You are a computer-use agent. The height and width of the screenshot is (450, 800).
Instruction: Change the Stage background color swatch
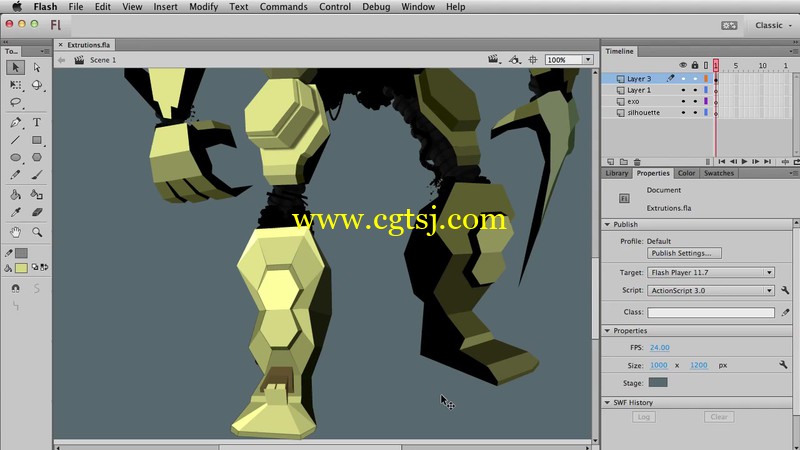pyautogui.click(x=658, y=383)
